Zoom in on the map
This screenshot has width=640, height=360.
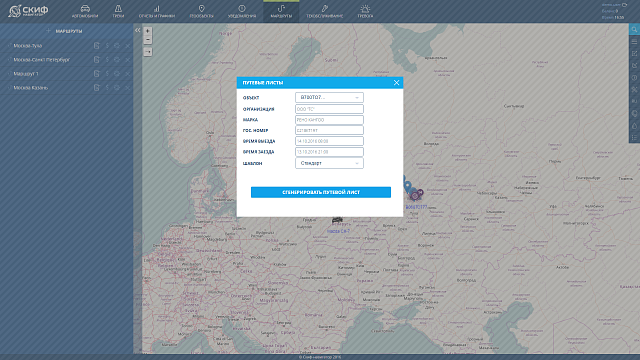[147, 31]
